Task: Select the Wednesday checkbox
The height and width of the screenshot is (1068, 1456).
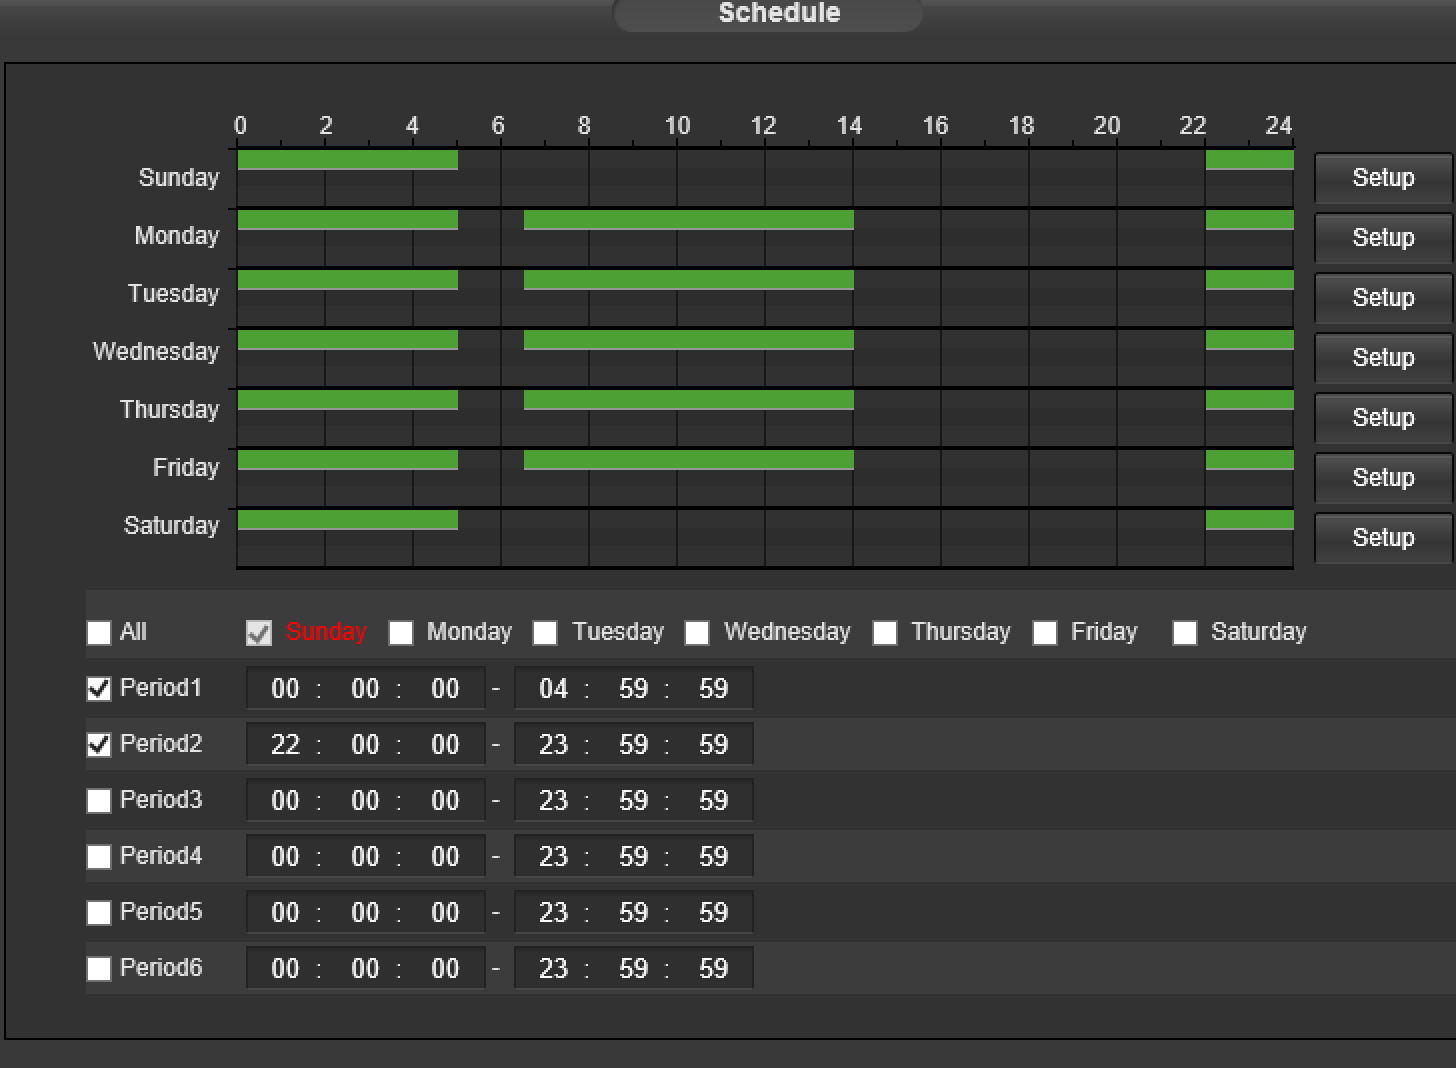Action: point(697,633)
